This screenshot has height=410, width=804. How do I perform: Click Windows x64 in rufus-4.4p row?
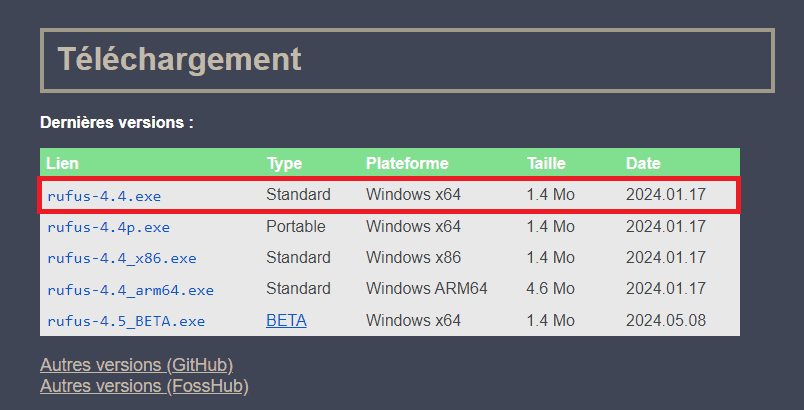413,226
